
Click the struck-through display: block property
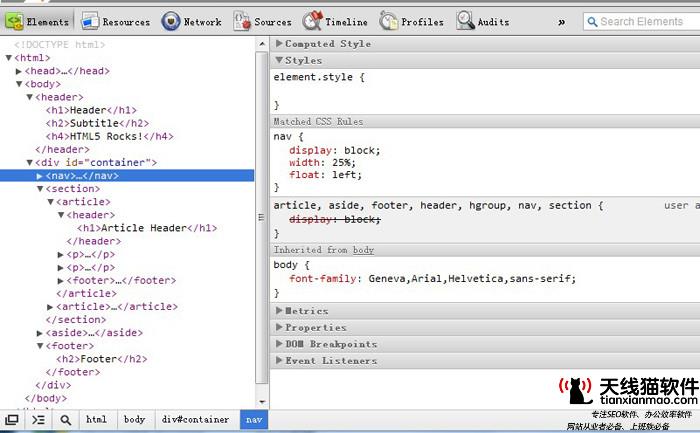click(x=334, y=219)
